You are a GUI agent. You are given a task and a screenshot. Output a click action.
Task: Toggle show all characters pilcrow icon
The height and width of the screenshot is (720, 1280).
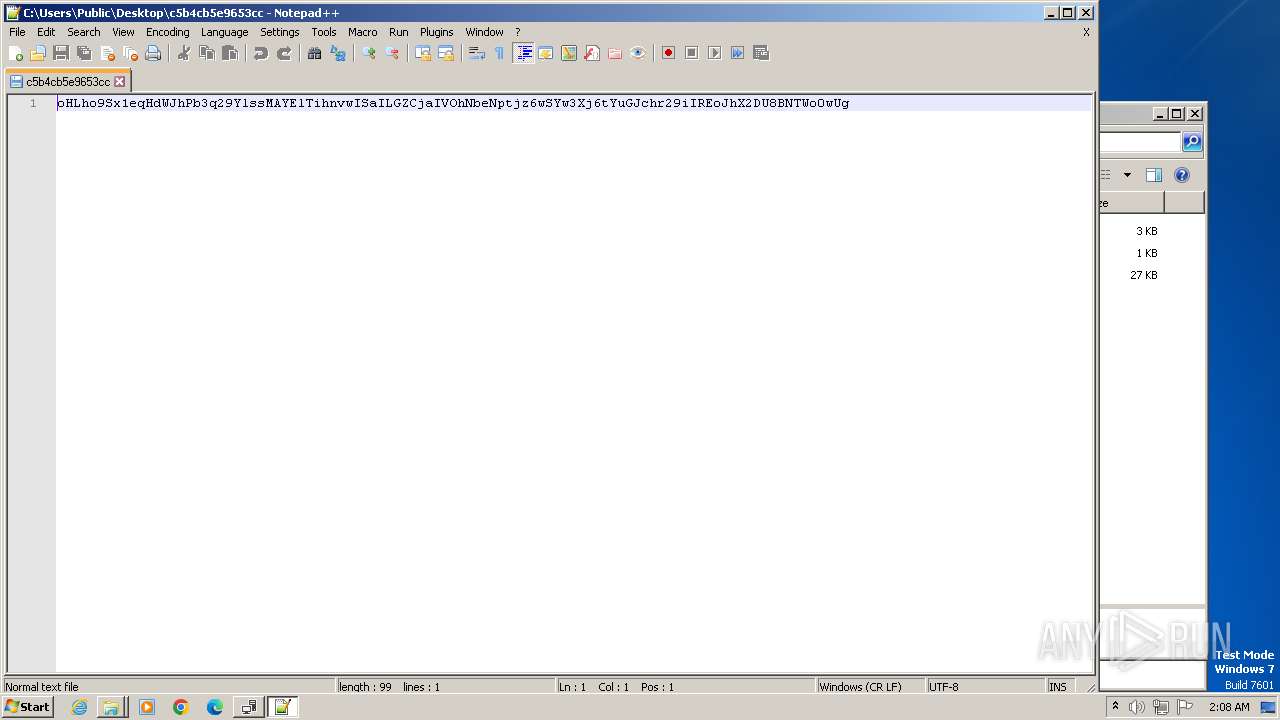[x=500, y=53]
